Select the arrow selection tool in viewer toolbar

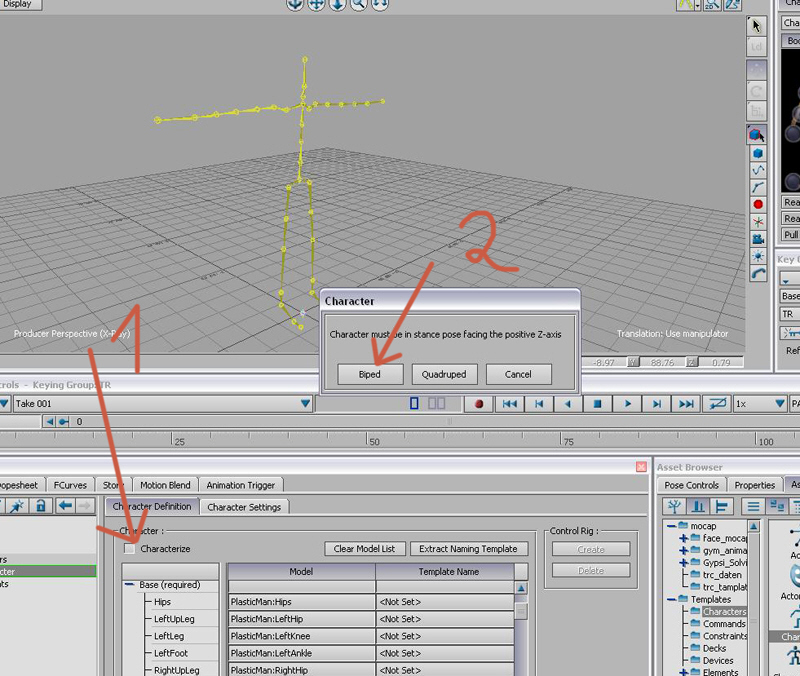click(758, 26)
